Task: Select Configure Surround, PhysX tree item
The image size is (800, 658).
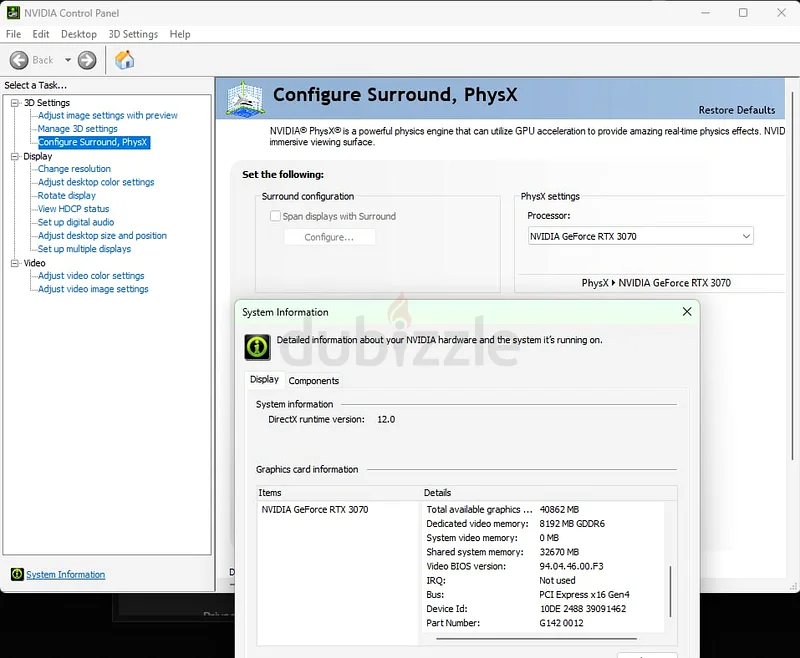Action: (93, 142)
